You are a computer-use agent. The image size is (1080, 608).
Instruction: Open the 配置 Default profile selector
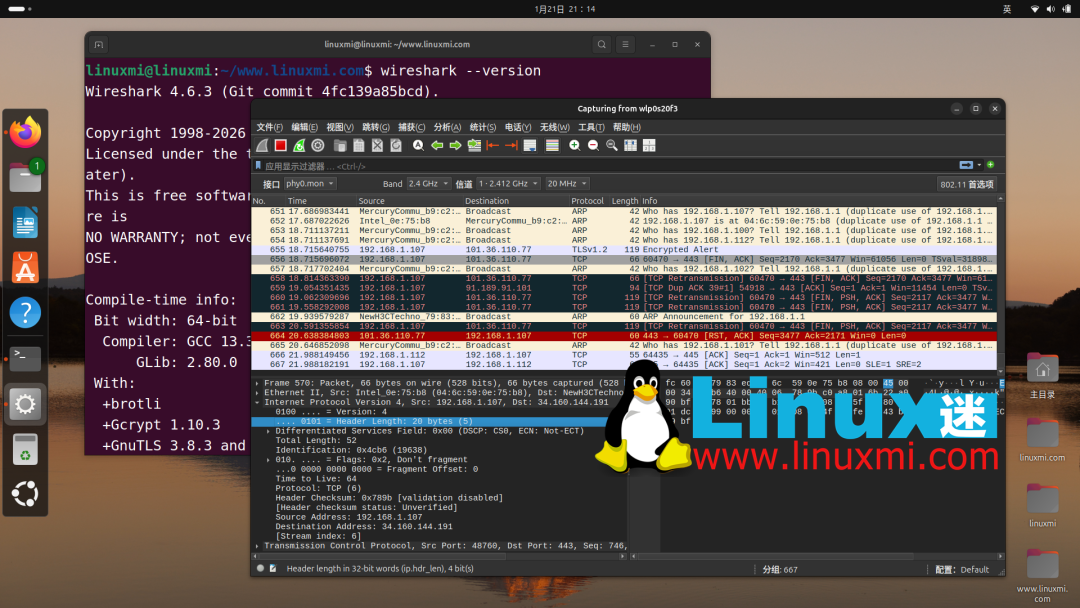click(962, 569)
